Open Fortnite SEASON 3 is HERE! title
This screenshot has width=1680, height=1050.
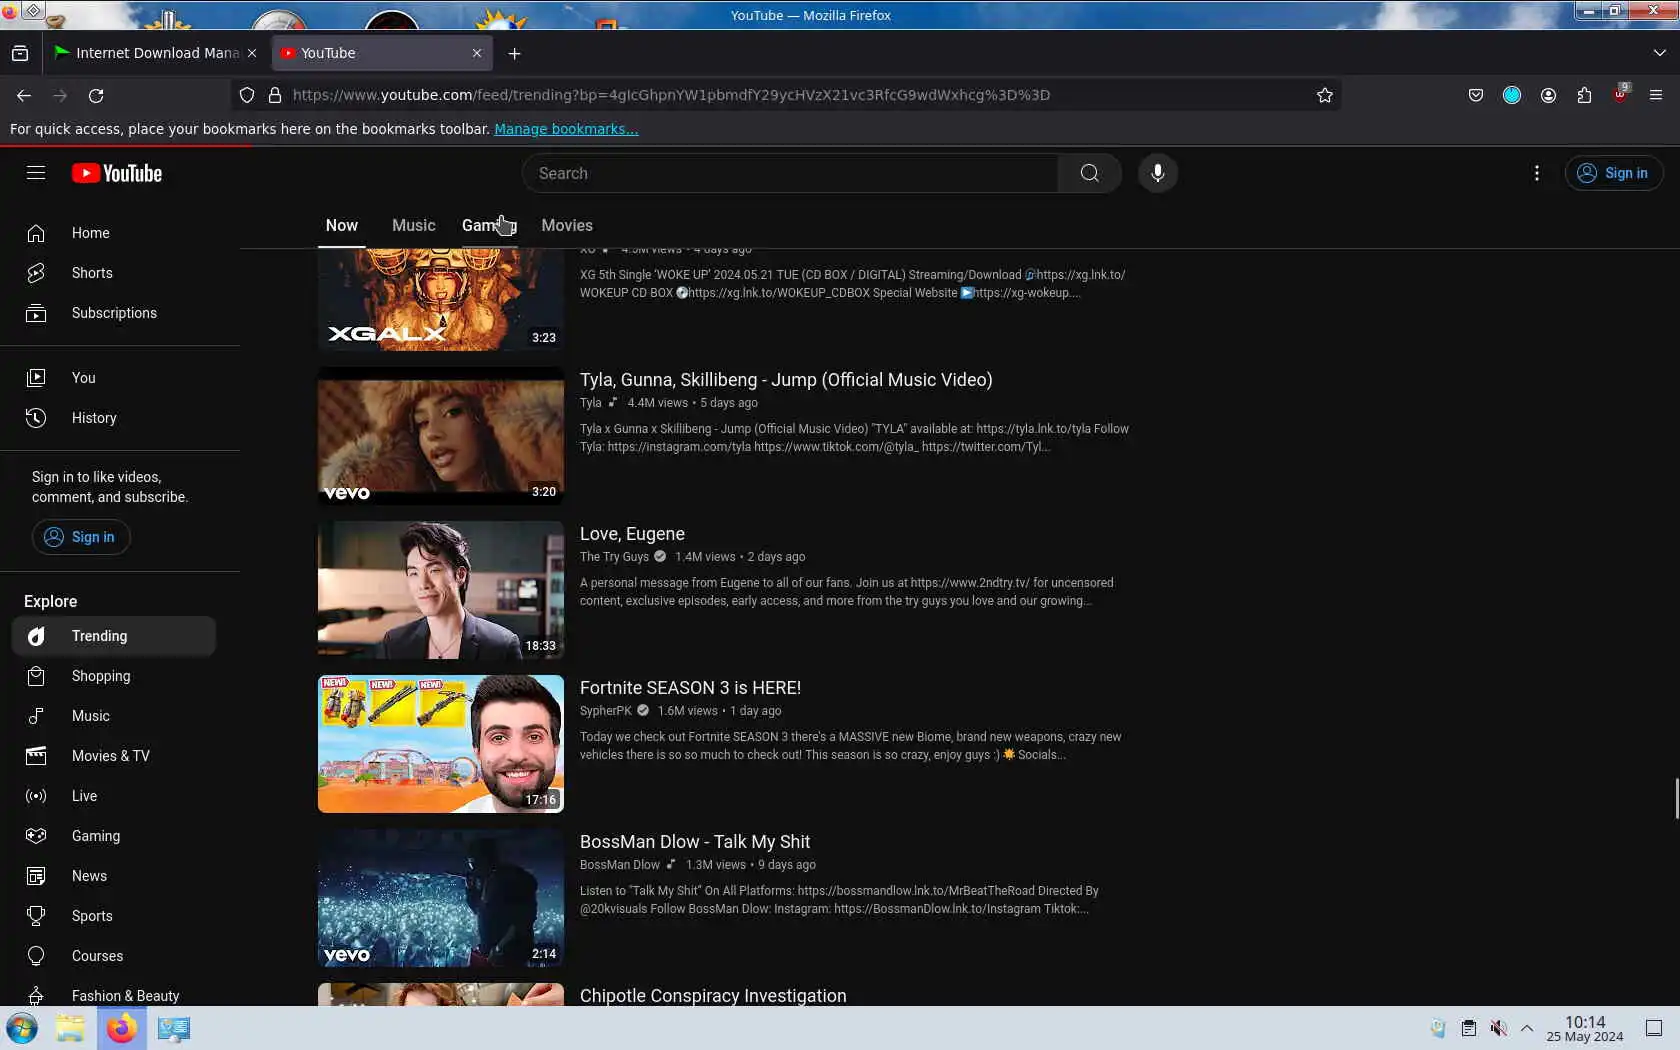690,688
